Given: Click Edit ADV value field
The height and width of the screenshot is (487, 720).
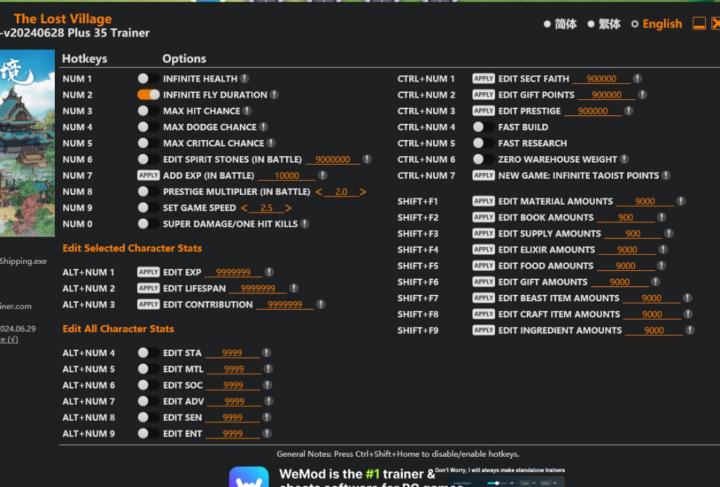Looking at the screenshot, I should click(235, 401).
